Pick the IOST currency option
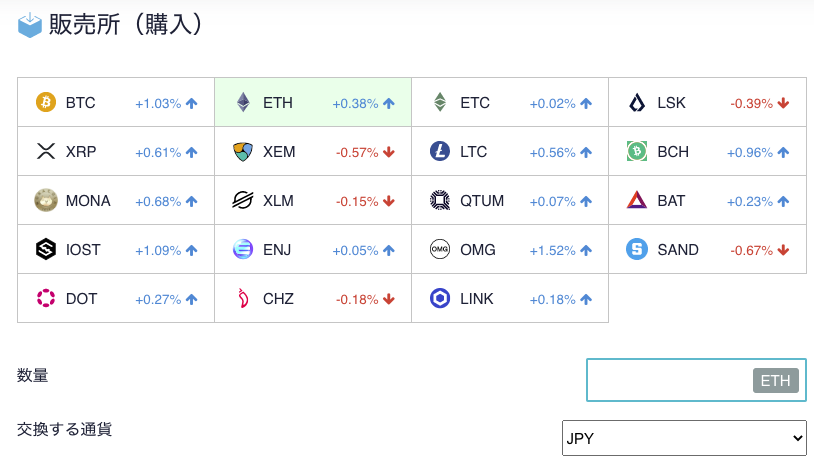Viewport: 814px width, 466px height. click(115, 250)
